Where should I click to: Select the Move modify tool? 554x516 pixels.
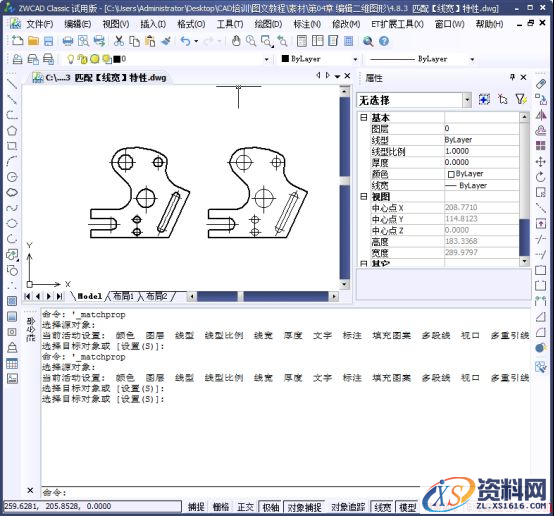541,162
